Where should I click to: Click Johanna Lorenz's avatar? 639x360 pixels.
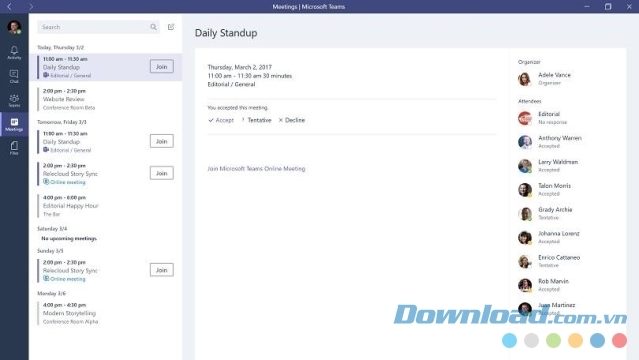click(x=524, y=237)
